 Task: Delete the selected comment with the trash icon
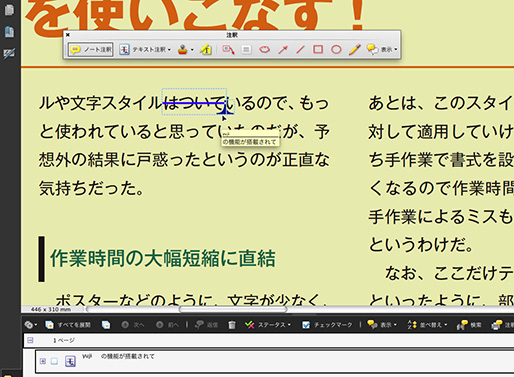coord(232,325)
